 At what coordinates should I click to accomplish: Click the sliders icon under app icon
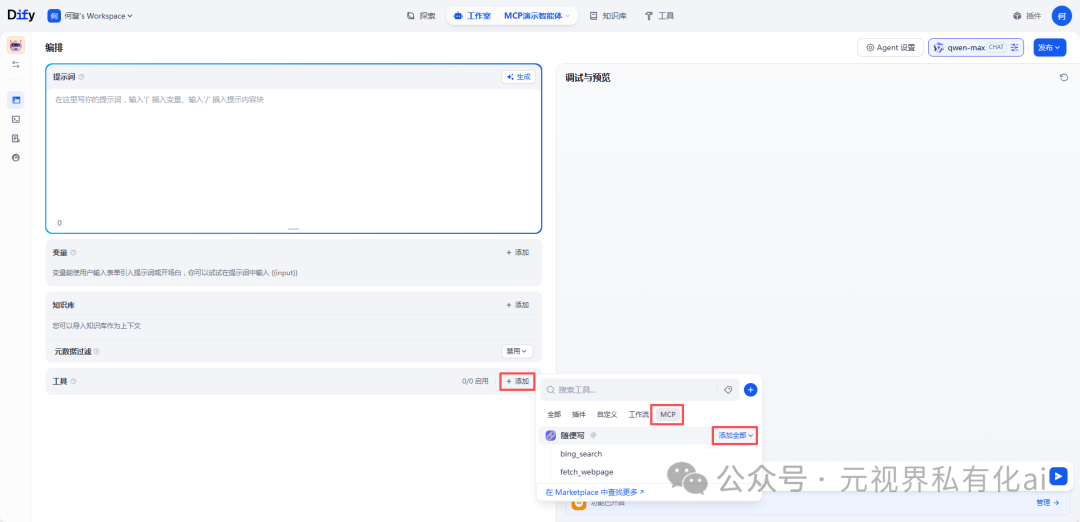(x=16, y=64)
